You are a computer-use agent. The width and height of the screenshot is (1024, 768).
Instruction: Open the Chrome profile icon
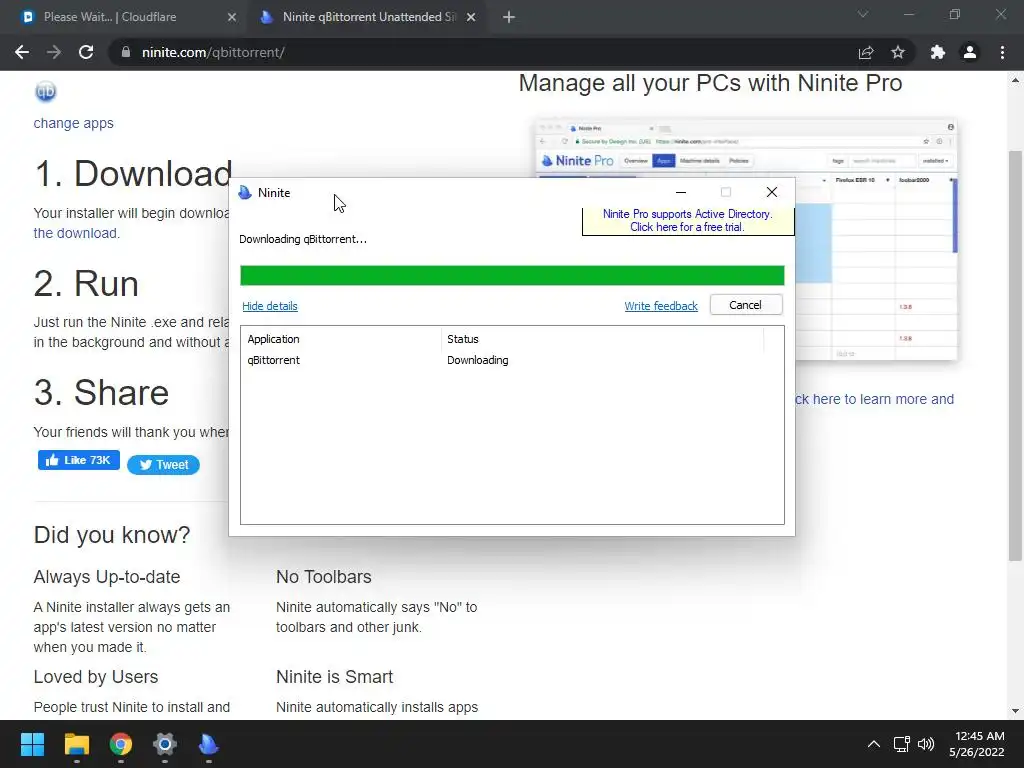click(970, 52)
